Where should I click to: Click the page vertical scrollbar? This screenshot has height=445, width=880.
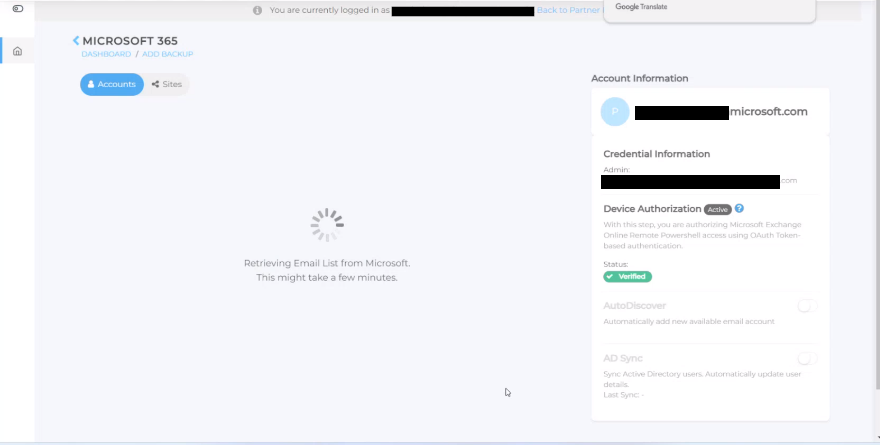pyautogui.click(x=877, y=196)
